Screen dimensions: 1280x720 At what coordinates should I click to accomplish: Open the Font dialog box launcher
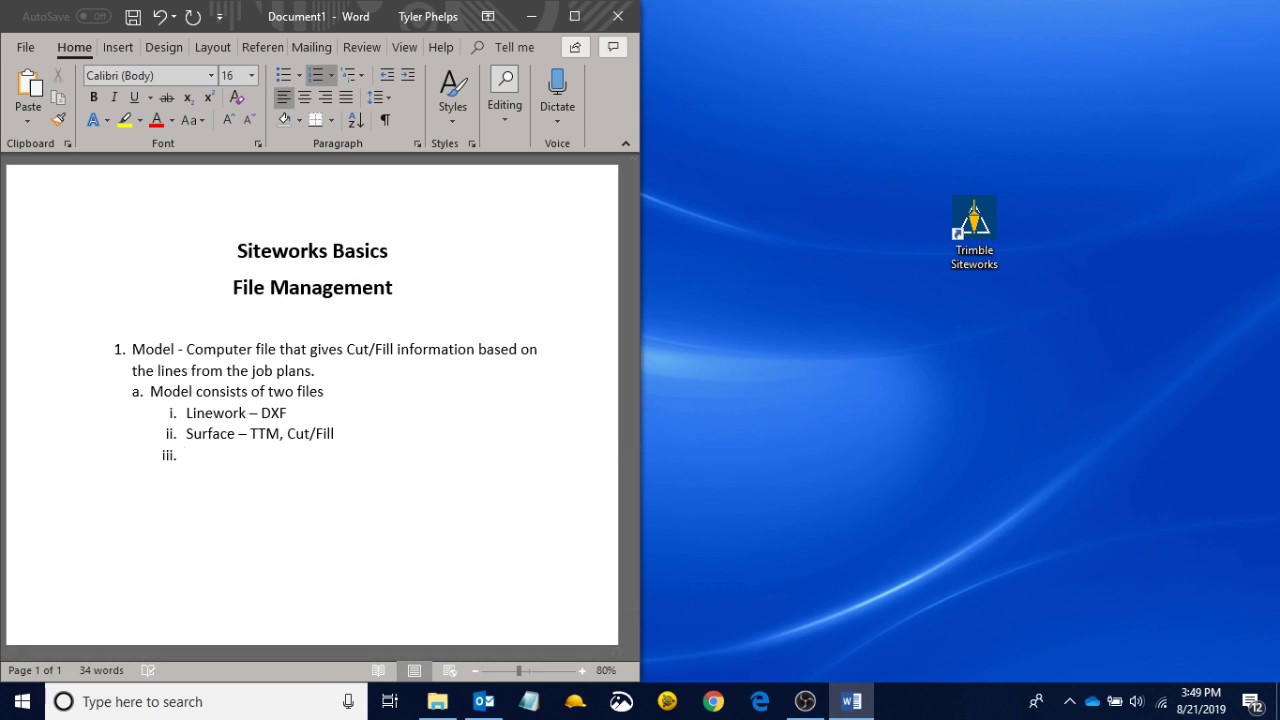coord(258,144)
